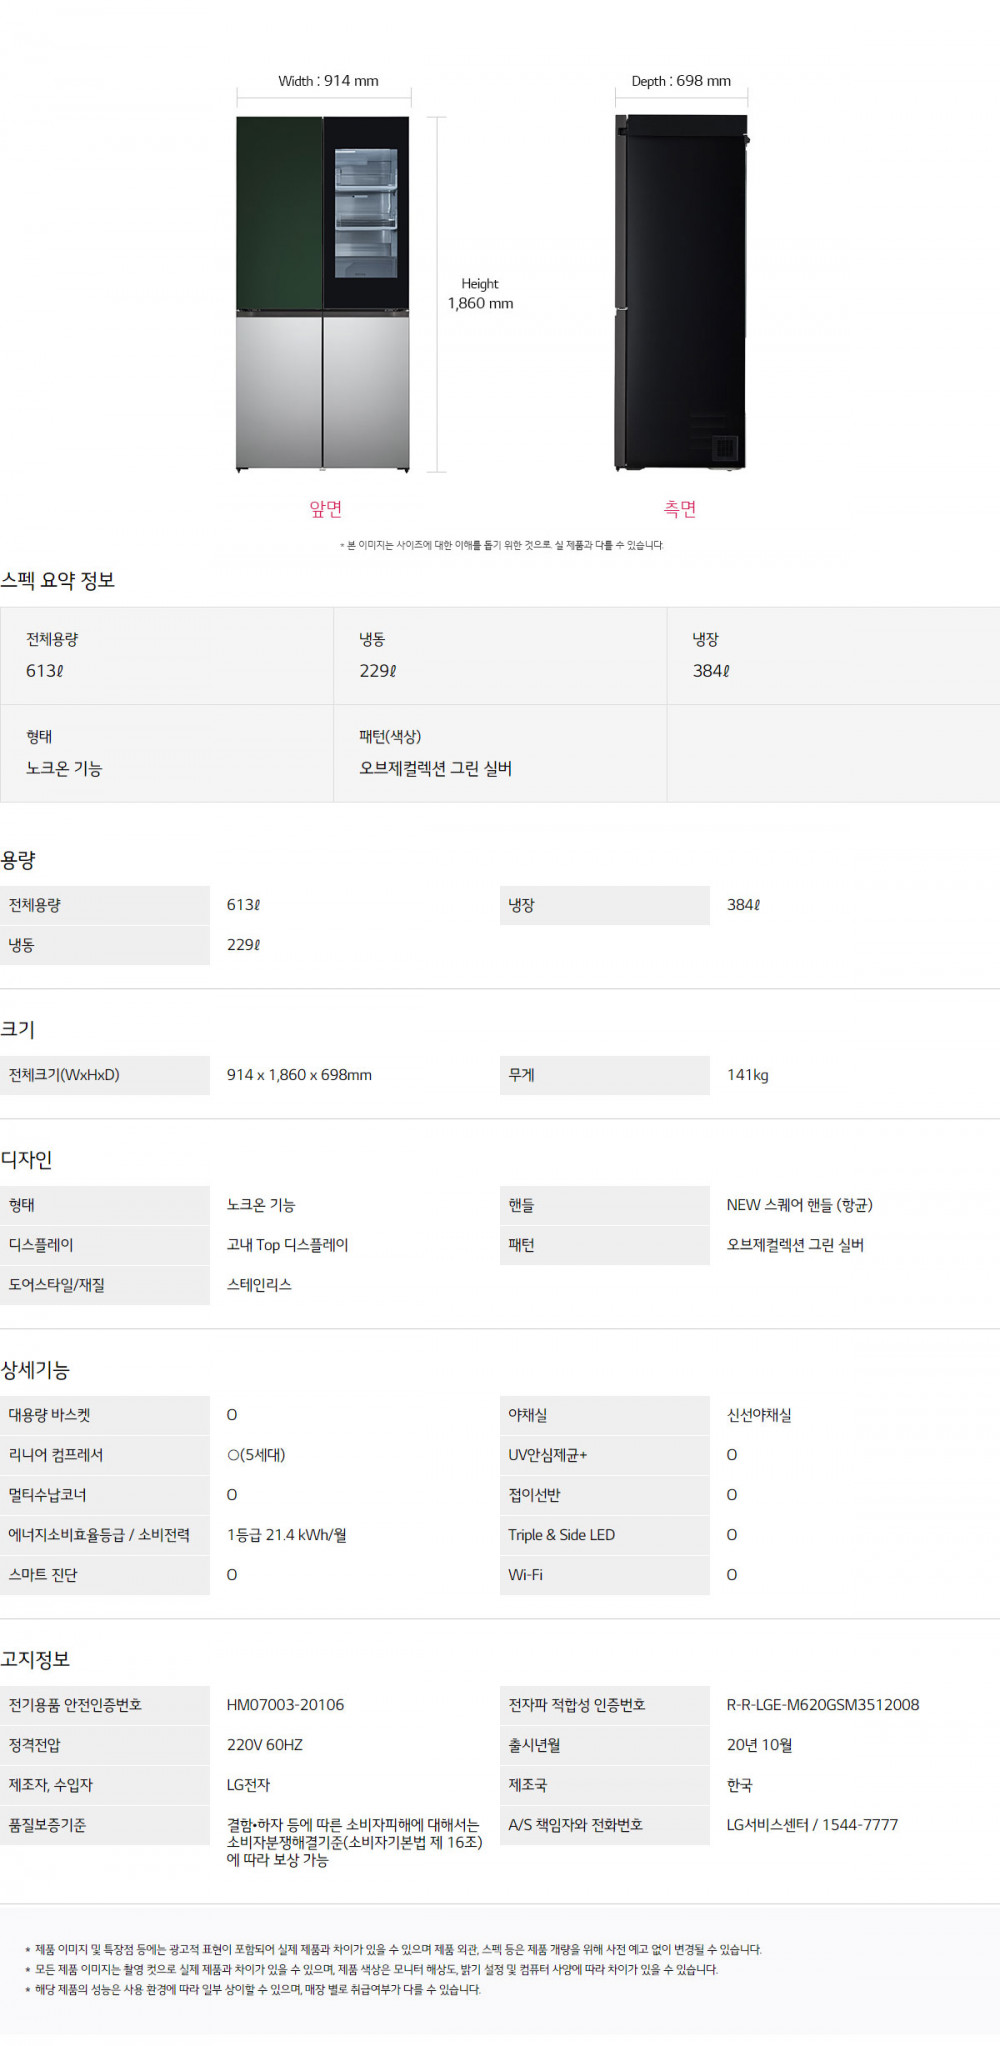
Task: Click the side view refrigerator image
Action: point(681,293)
